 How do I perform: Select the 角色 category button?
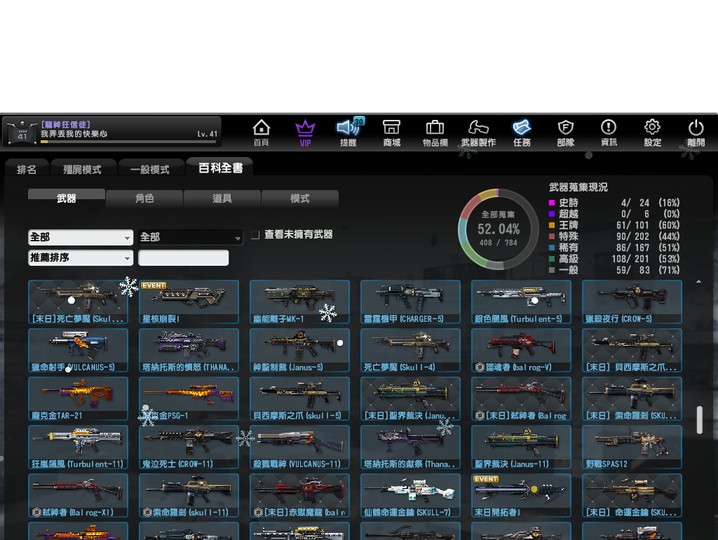tap(144, 198)
